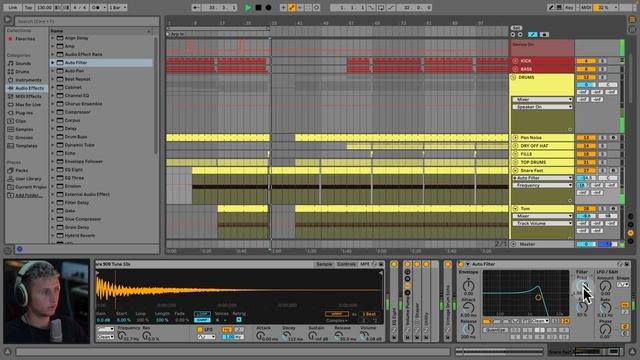Click the Link button
Screen dimensions: 640x360
13,7
